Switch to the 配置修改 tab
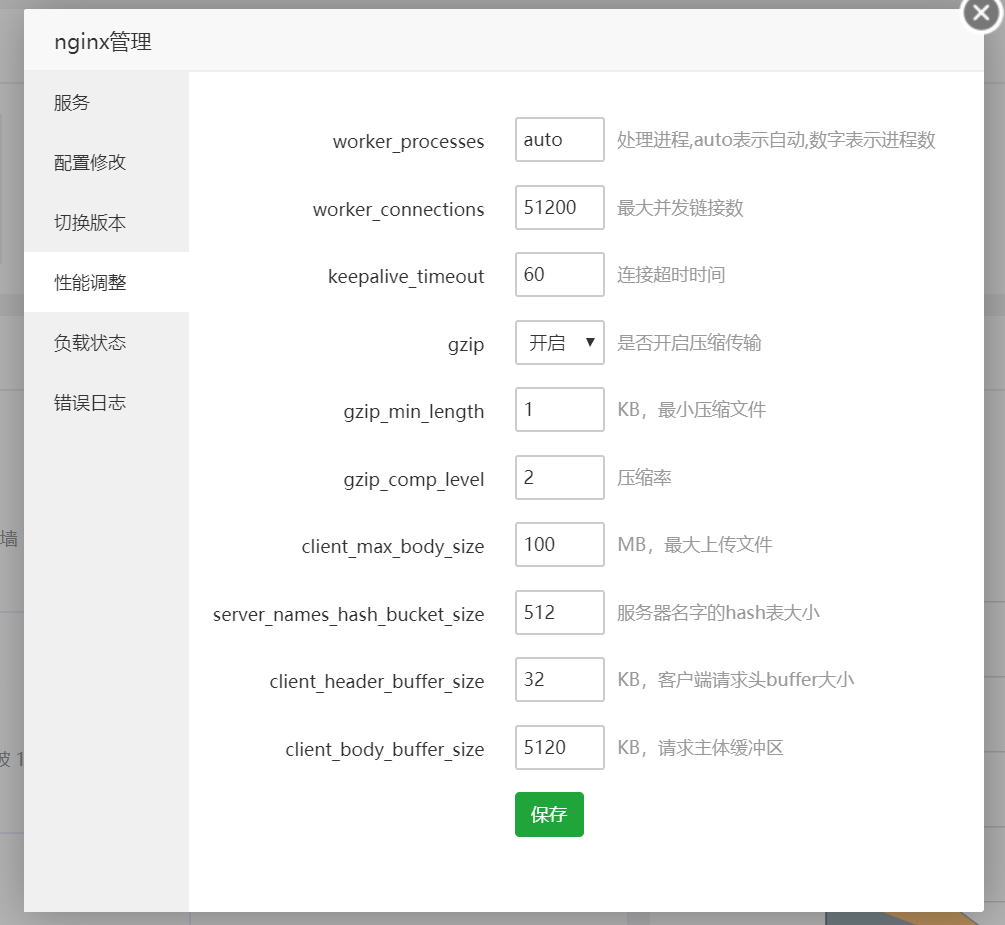 tap(106, 162)
